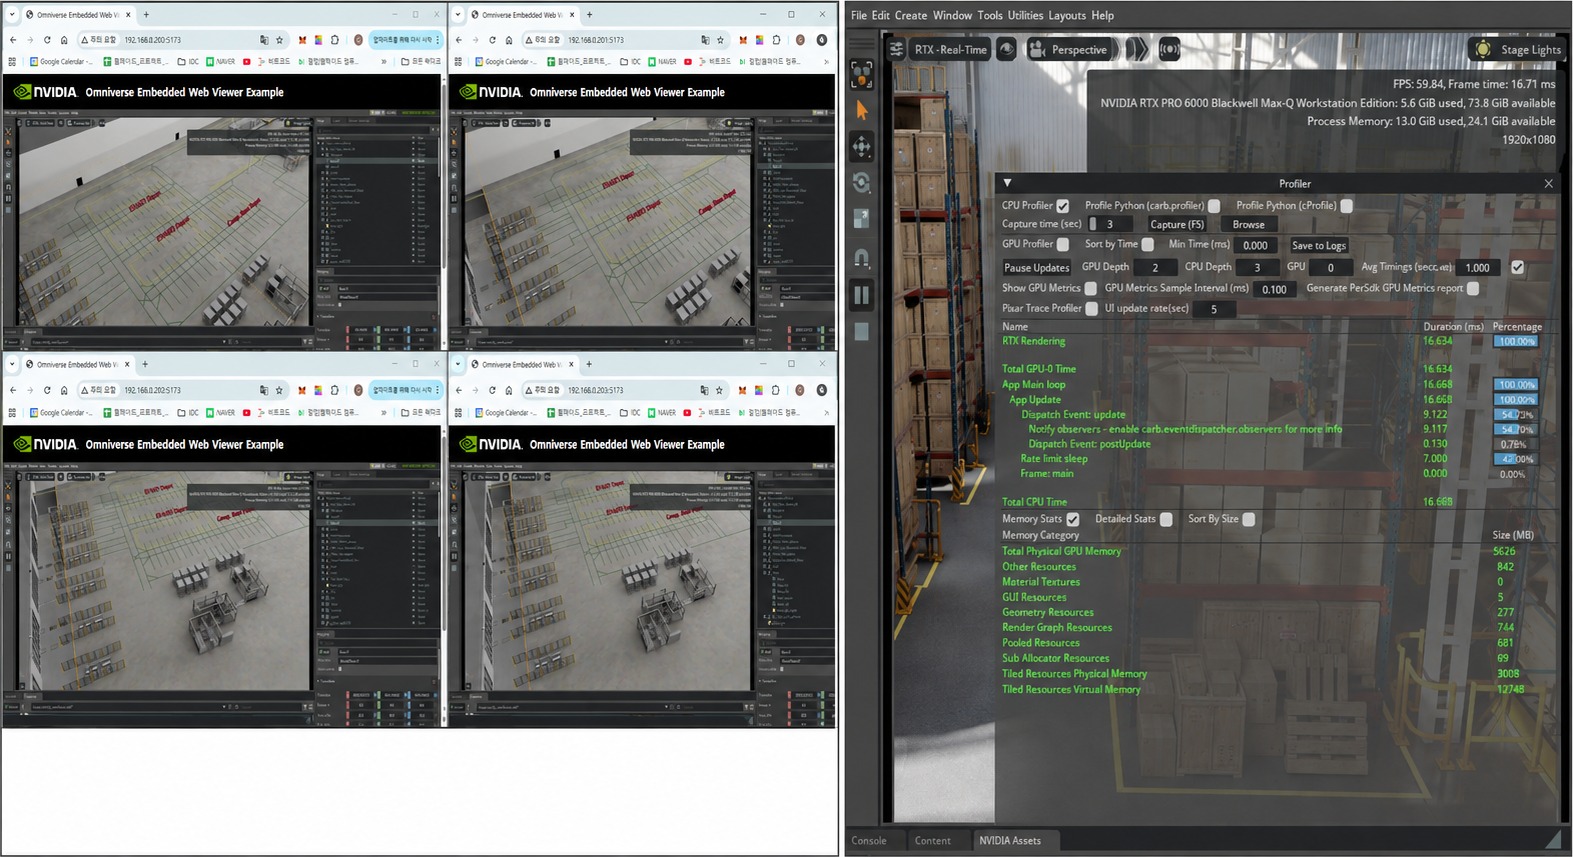Open tab search dropdown in 192.168.0.202 window
The width and height of the screenshot is (1573, 857).
click(x=12, y=364)
